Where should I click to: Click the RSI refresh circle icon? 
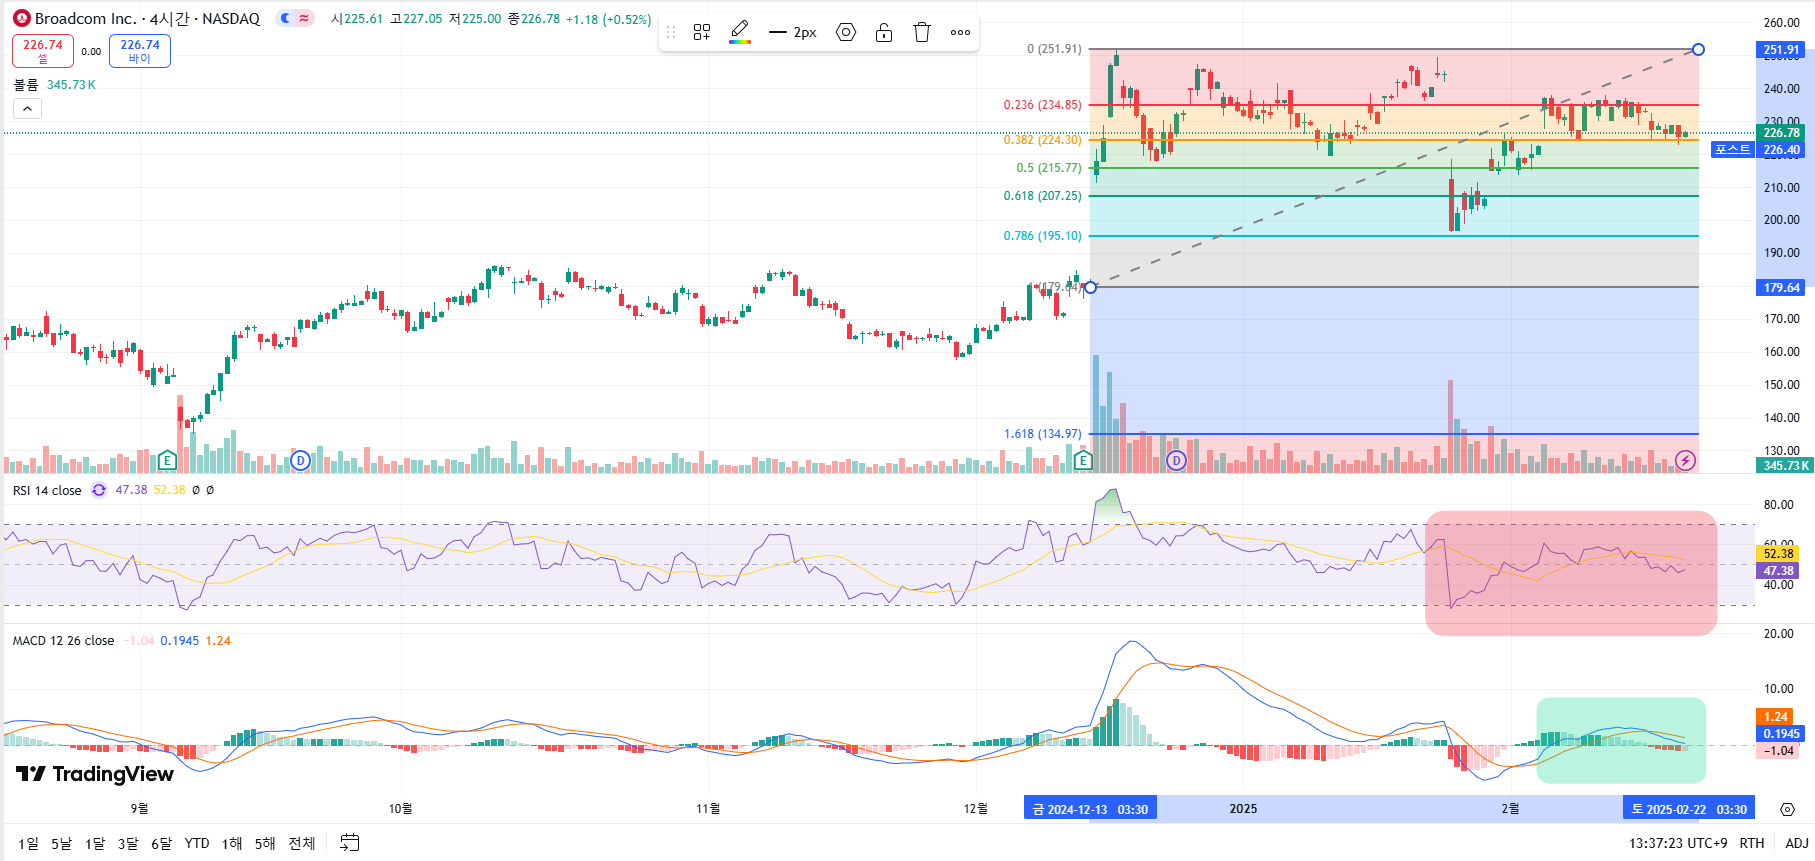pyautogui.click(x=99, y=490)
